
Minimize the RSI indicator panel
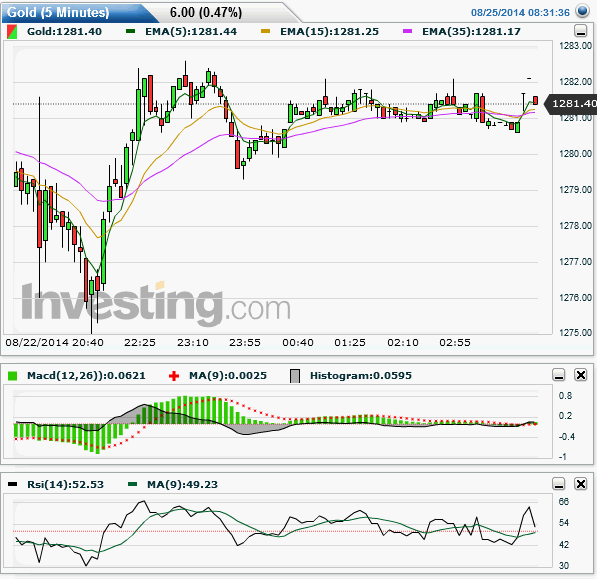point(559,484)
